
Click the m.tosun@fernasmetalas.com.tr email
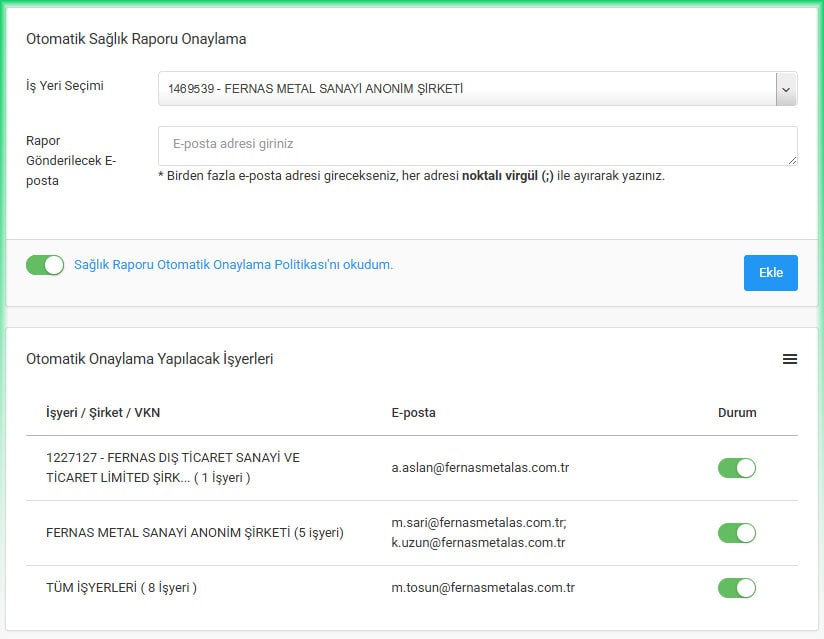tap(482, 588)
